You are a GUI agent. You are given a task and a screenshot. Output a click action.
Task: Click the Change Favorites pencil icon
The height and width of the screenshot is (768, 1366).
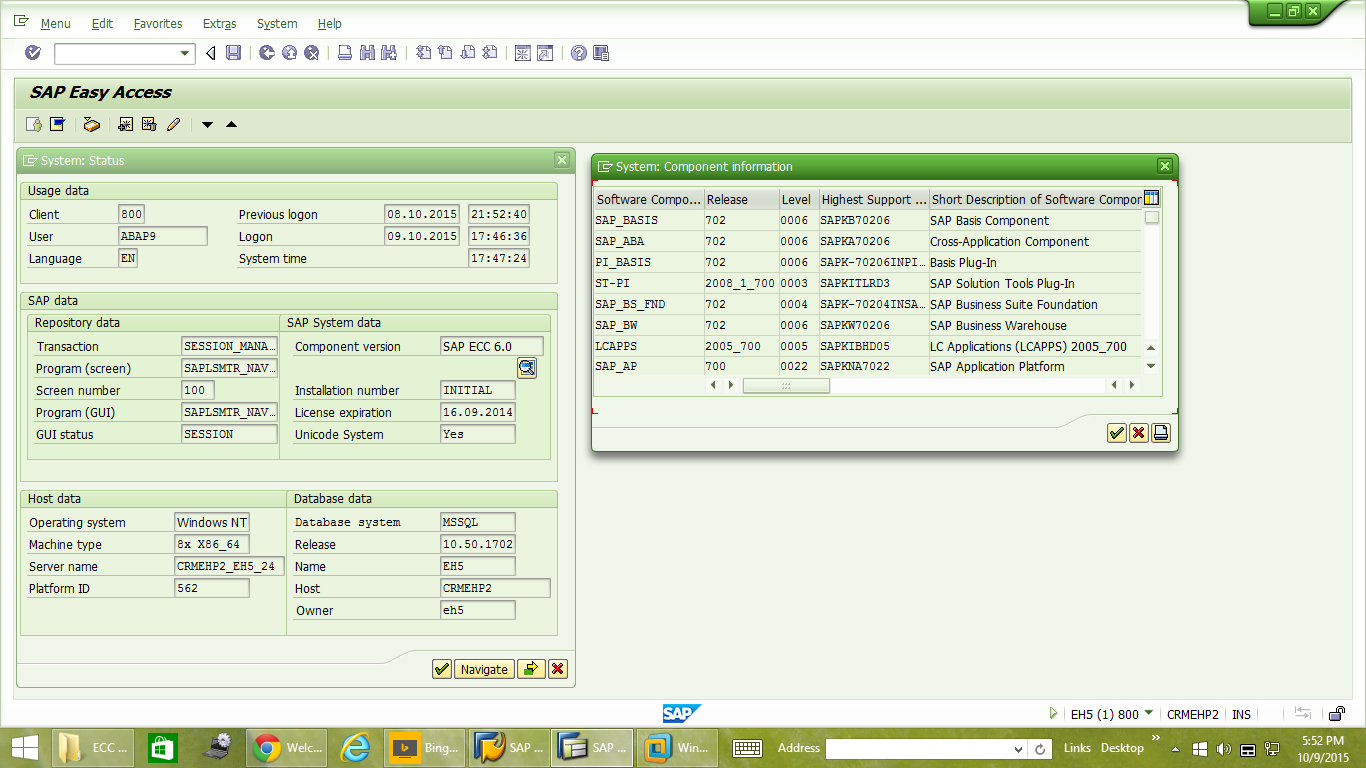(174, 124)
